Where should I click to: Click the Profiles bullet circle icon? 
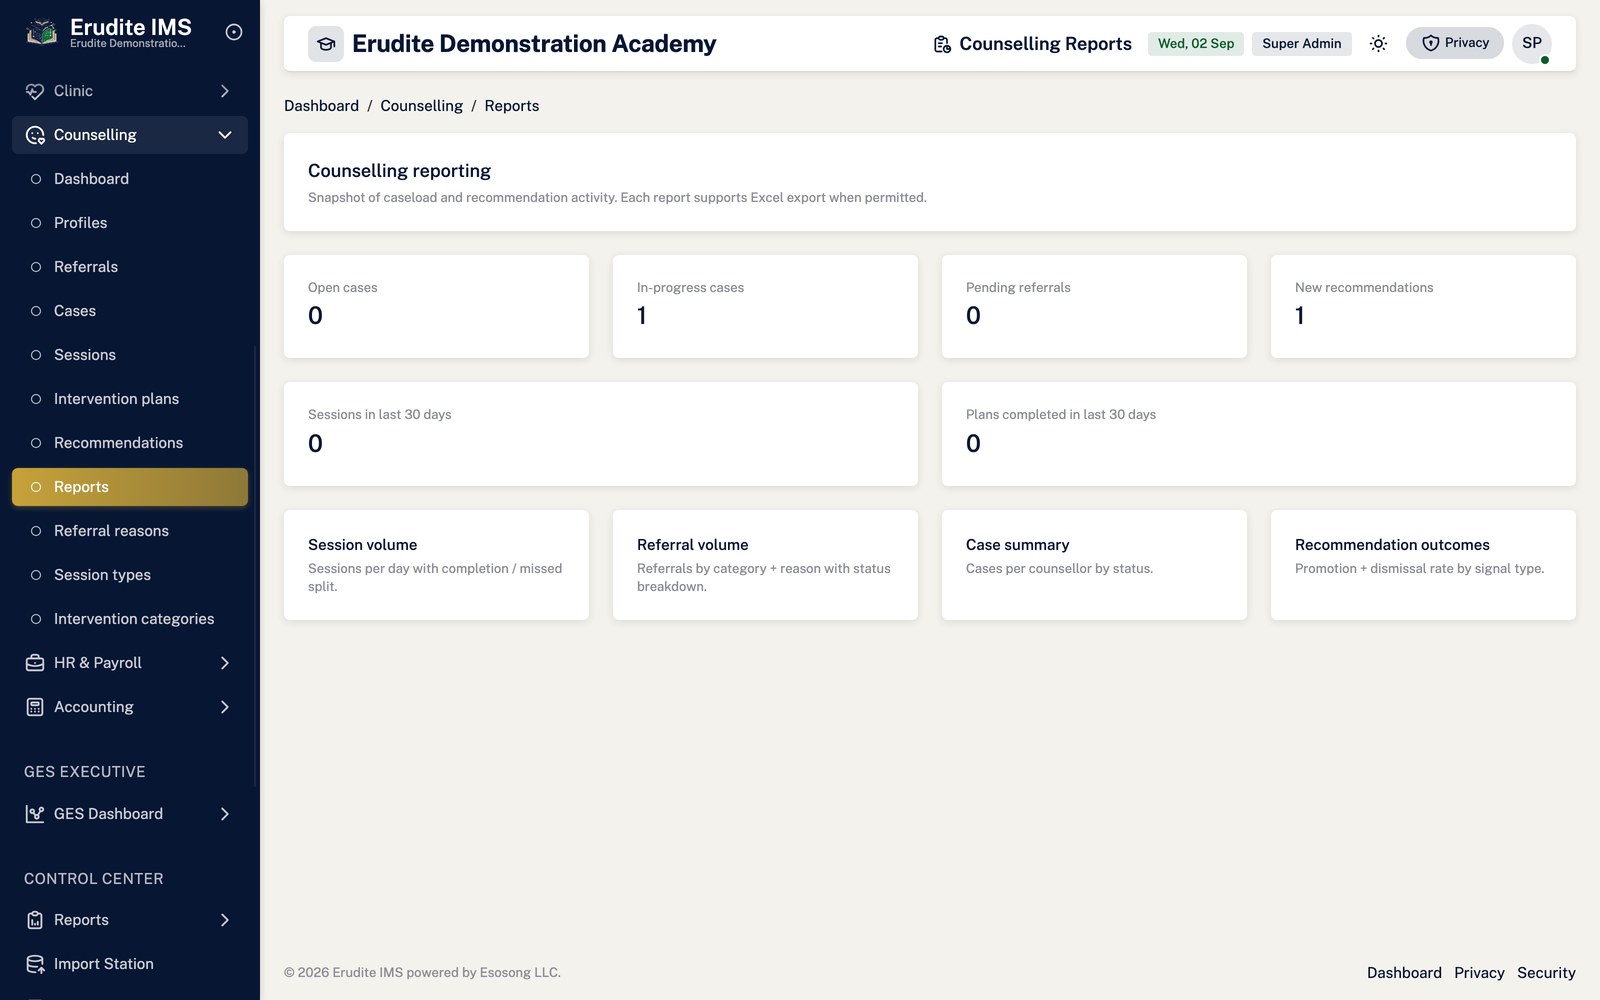pos(36,223)
